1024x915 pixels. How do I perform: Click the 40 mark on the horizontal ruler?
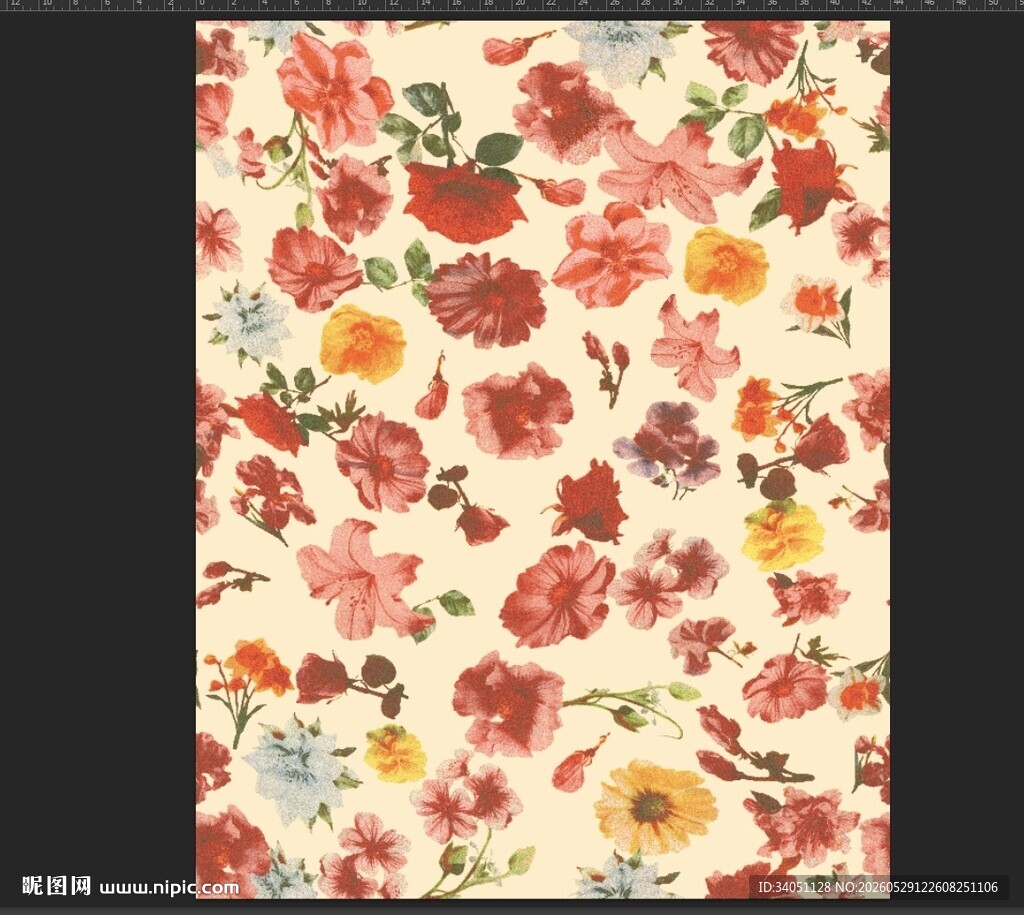click(835, 3)
